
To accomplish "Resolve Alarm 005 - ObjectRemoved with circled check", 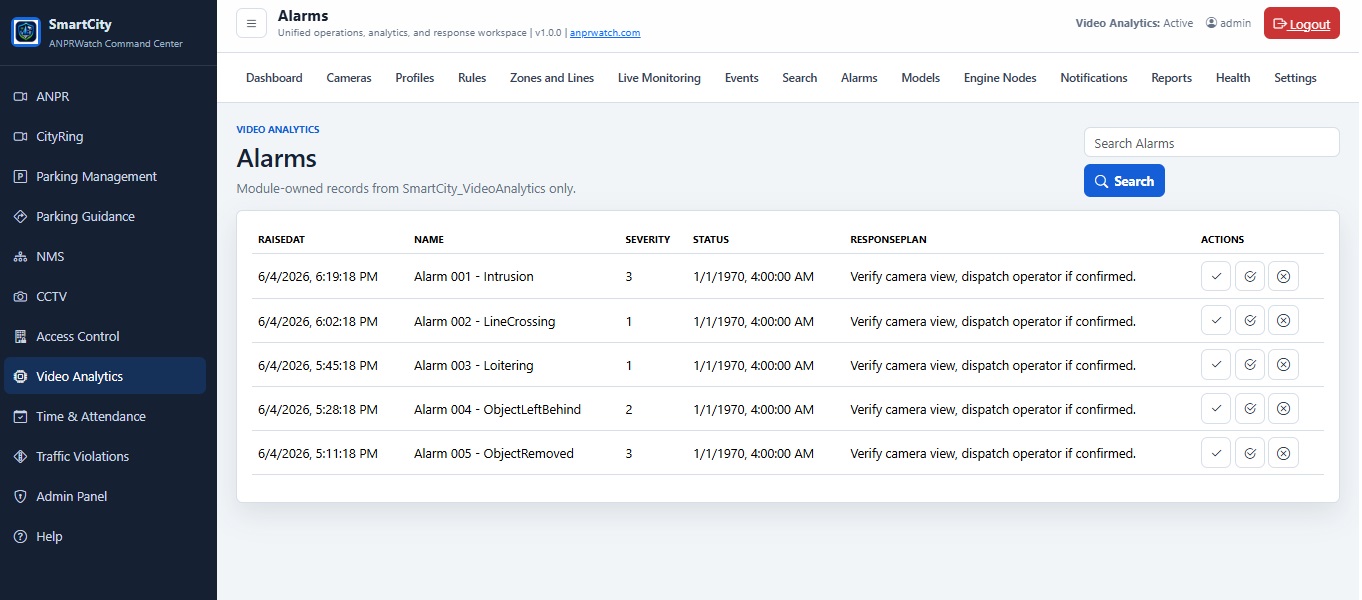I will 1250,453.
